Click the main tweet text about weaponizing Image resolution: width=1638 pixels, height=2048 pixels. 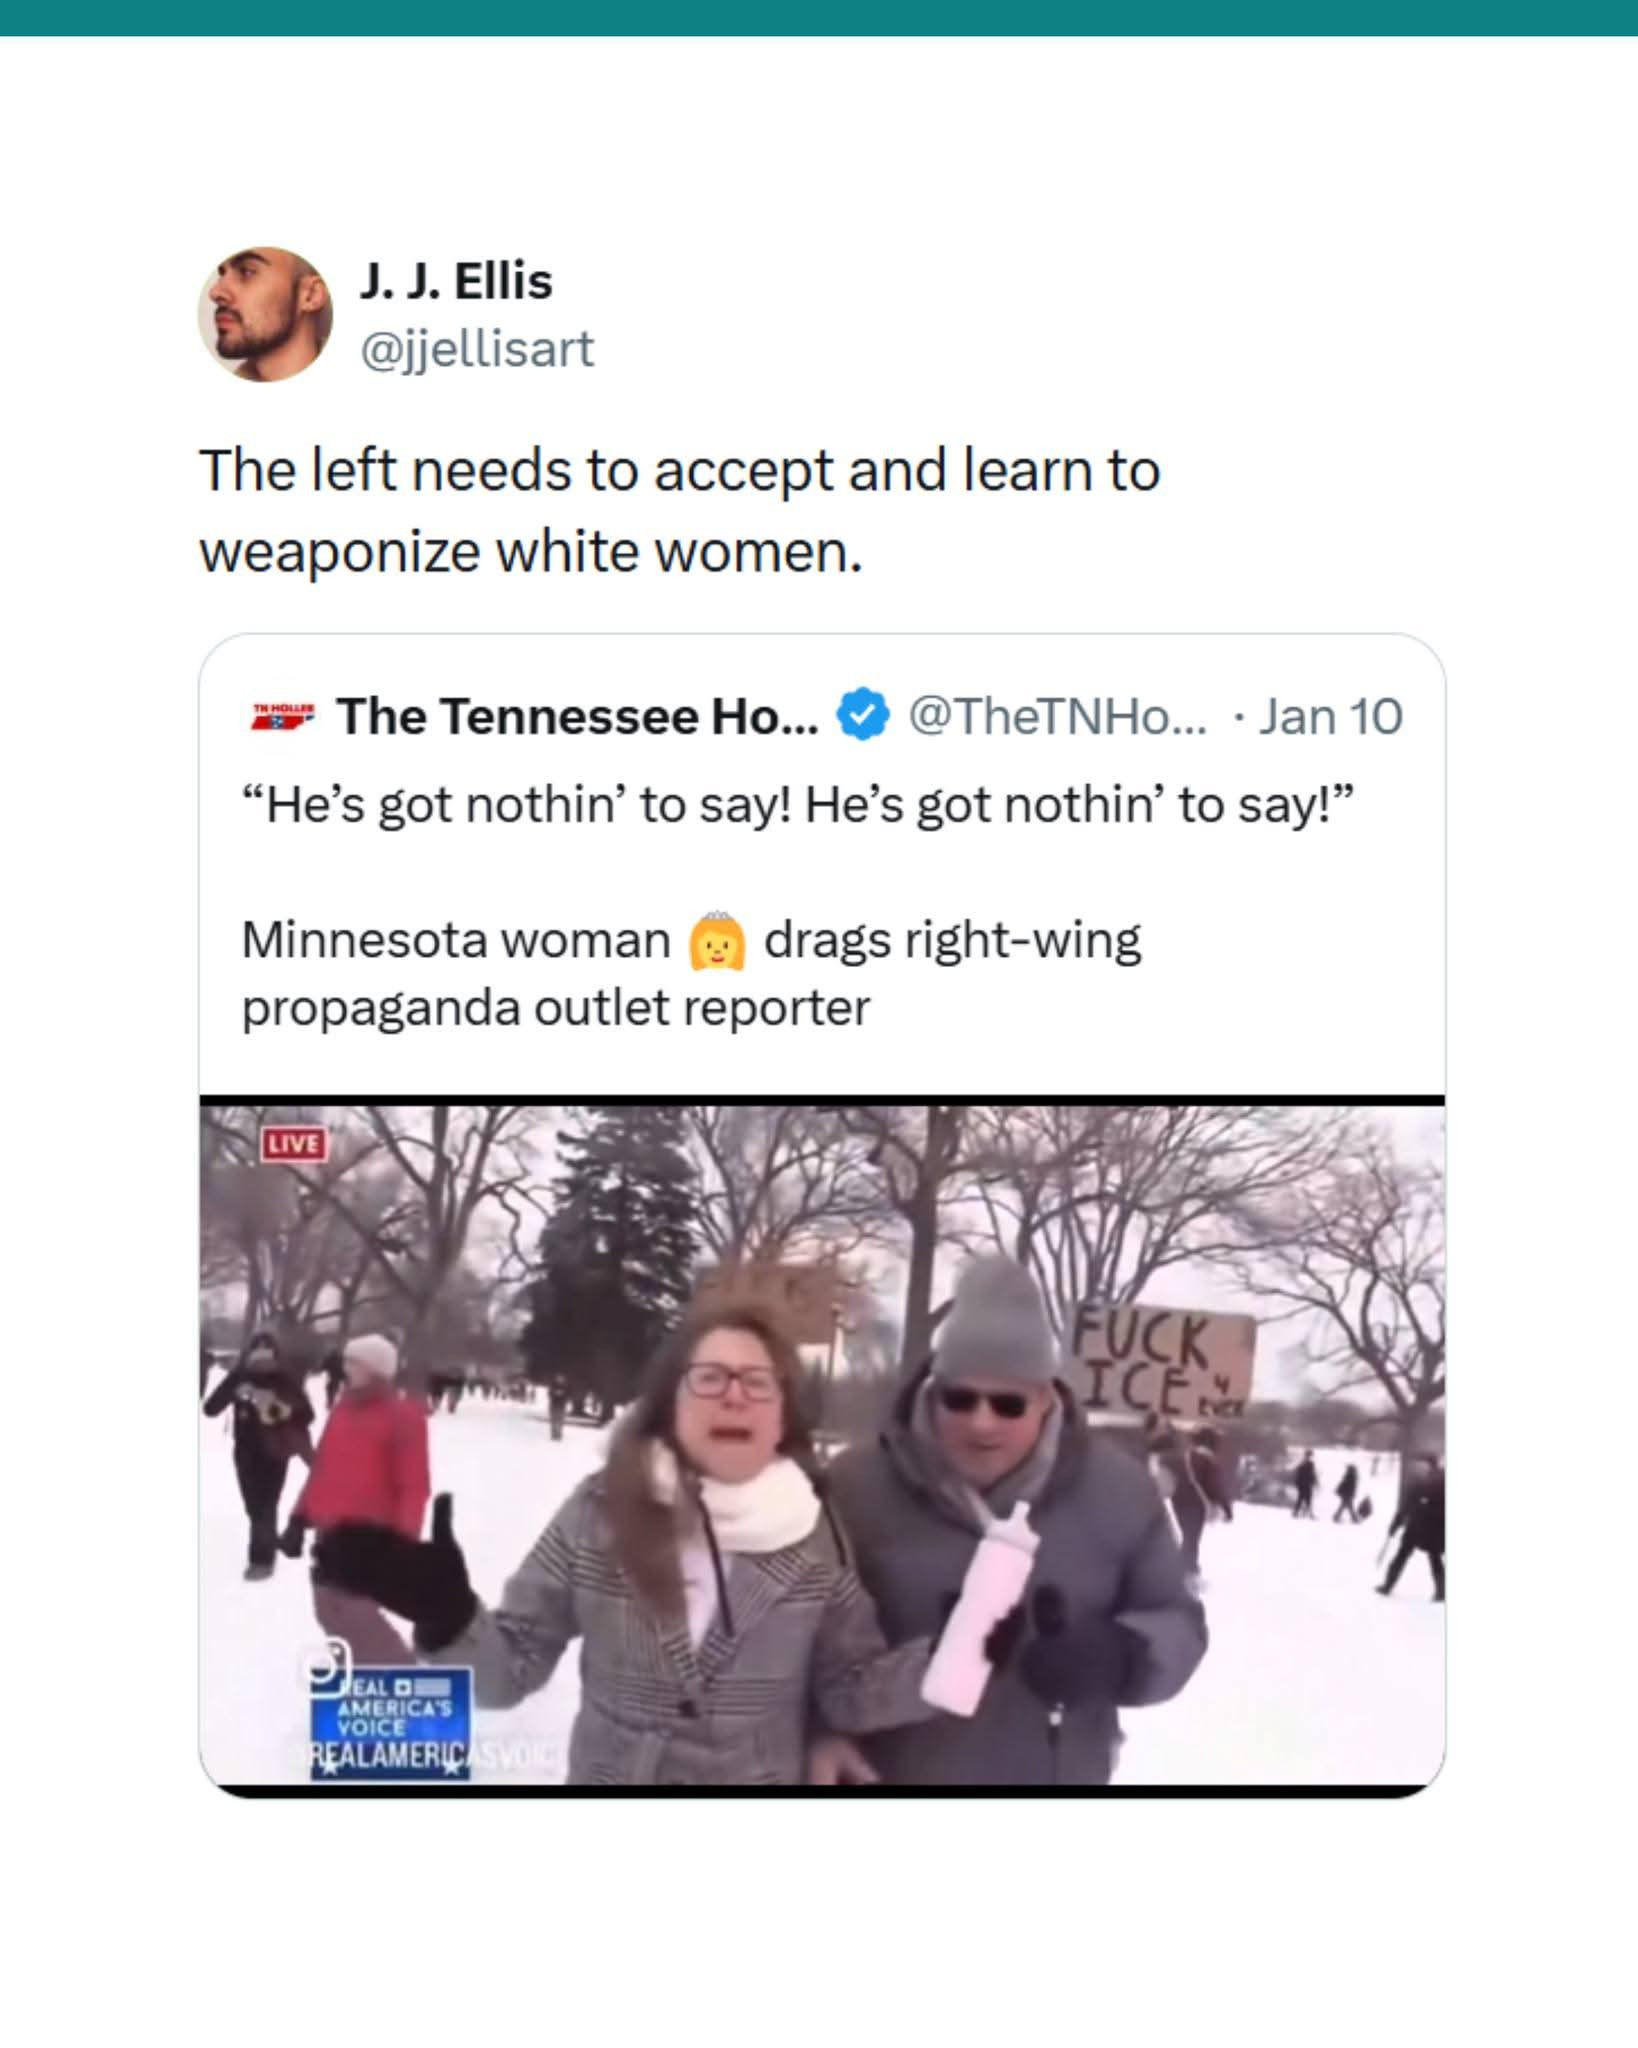(x=679, y=511)
